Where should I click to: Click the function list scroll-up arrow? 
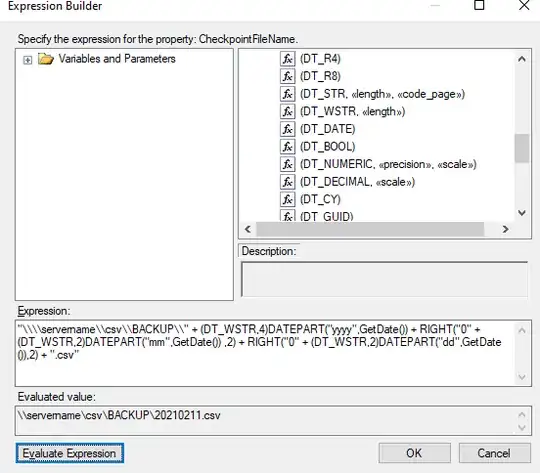tap(522, 59)
